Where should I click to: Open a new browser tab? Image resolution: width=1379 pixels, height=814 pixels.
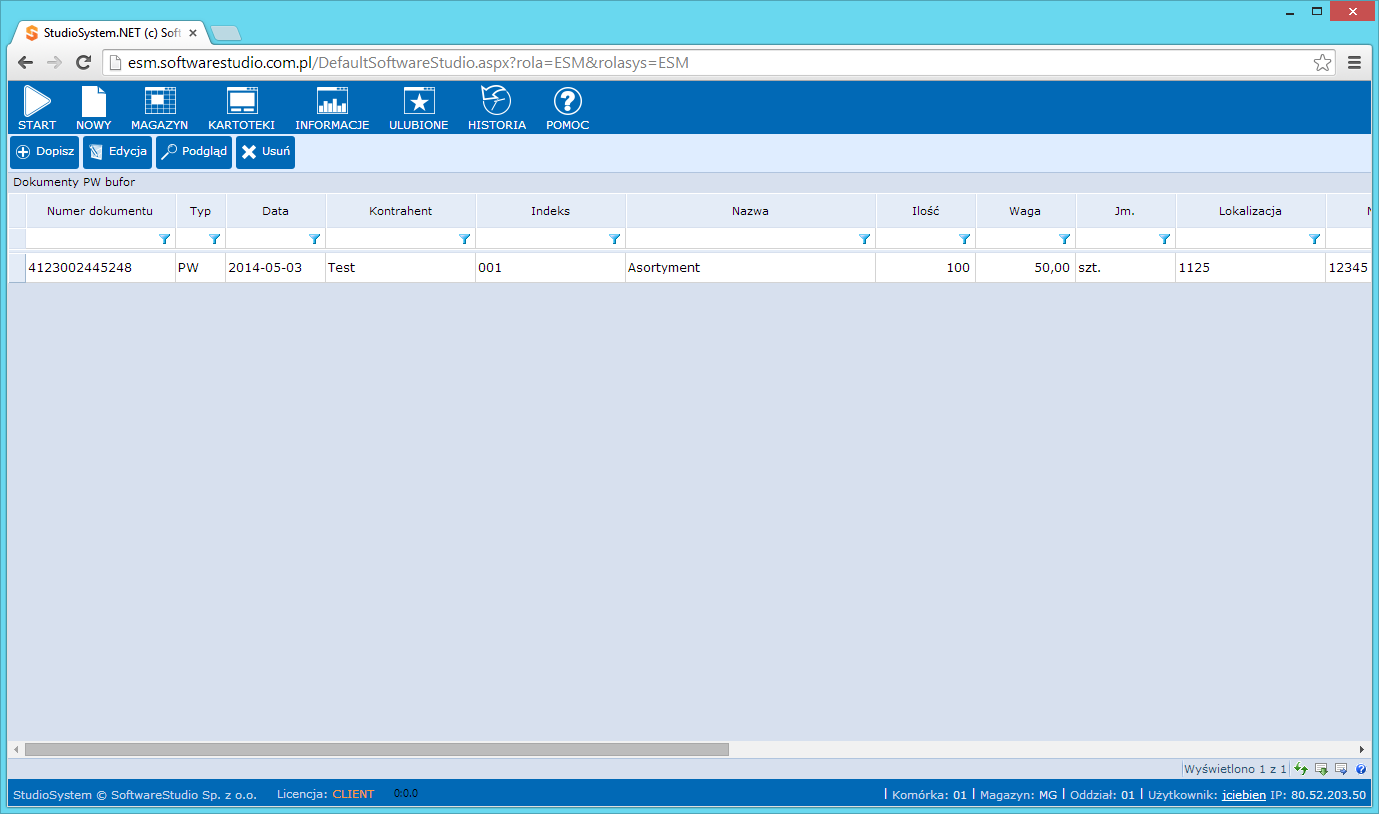pyautogui.click(x=226, y=33)
